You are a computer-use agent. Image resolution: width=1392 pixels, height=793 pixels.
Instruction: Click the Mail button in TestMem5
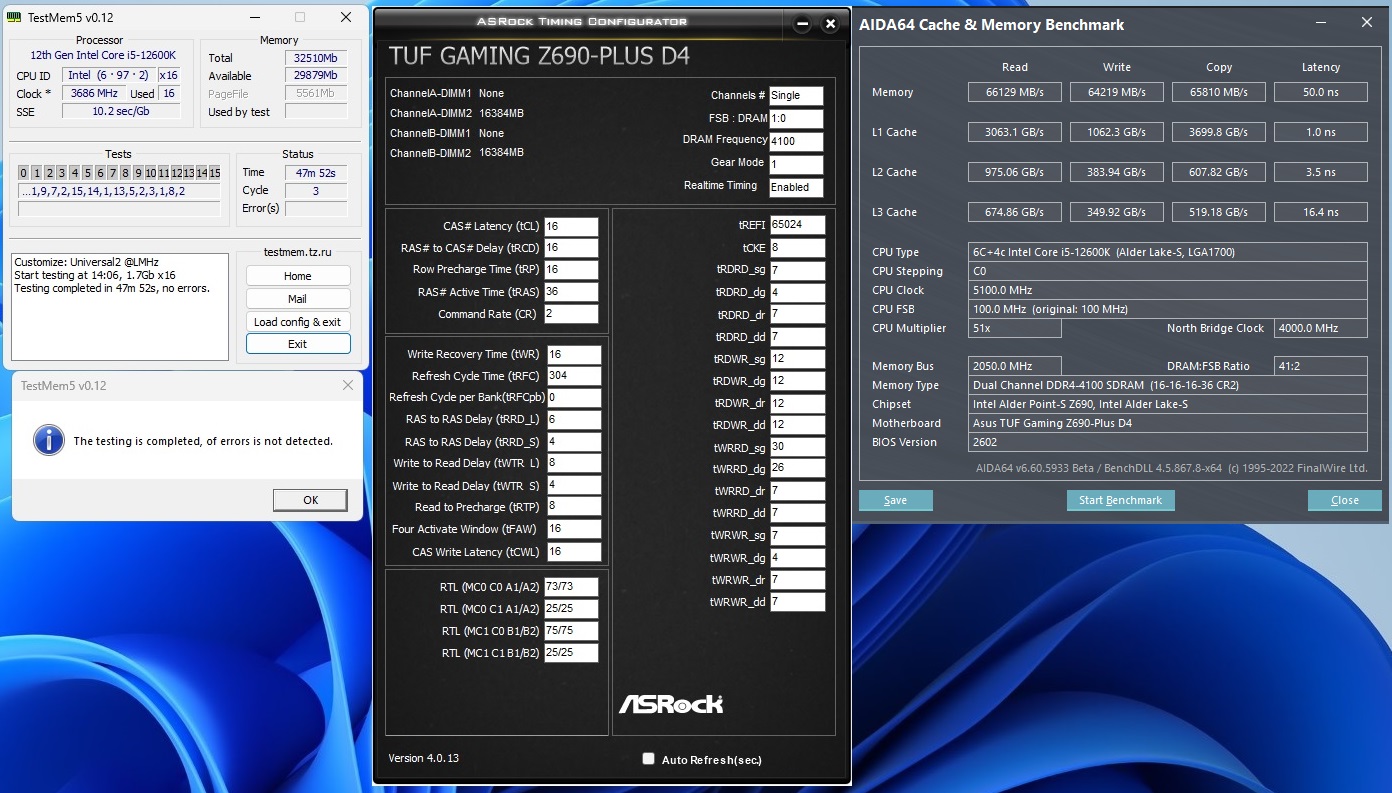[298, 299]
